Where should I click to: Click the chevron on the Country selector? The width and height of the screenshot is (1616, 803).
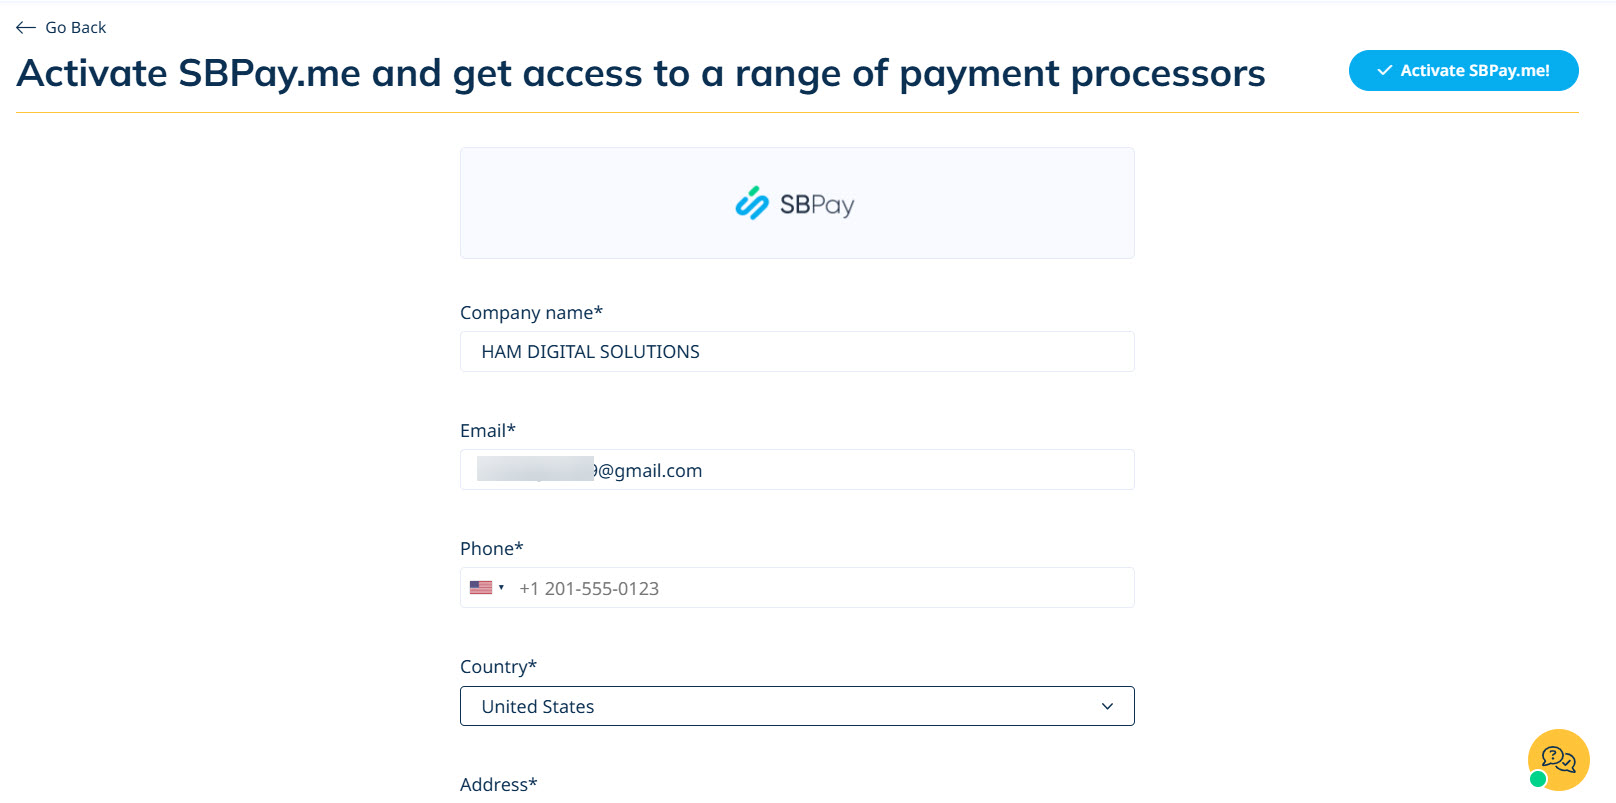coord(1107,706)
